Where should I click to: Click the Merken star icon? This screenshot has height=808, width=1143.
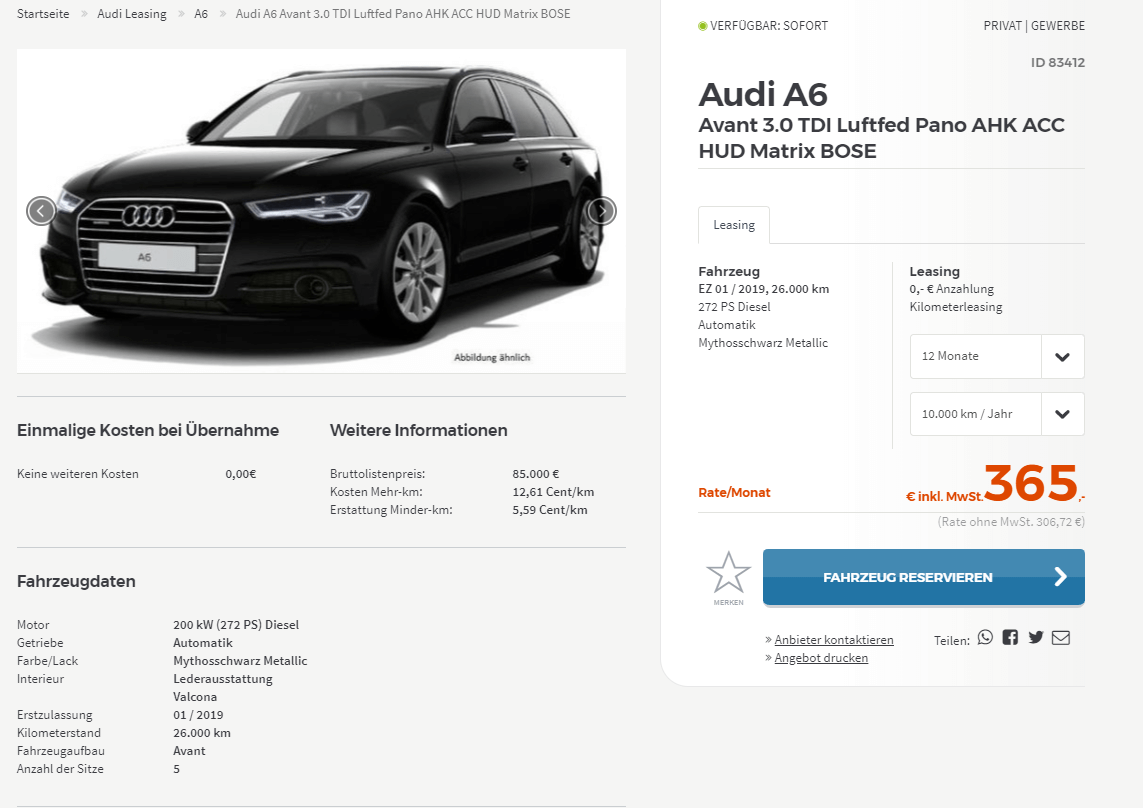point(728,573)
